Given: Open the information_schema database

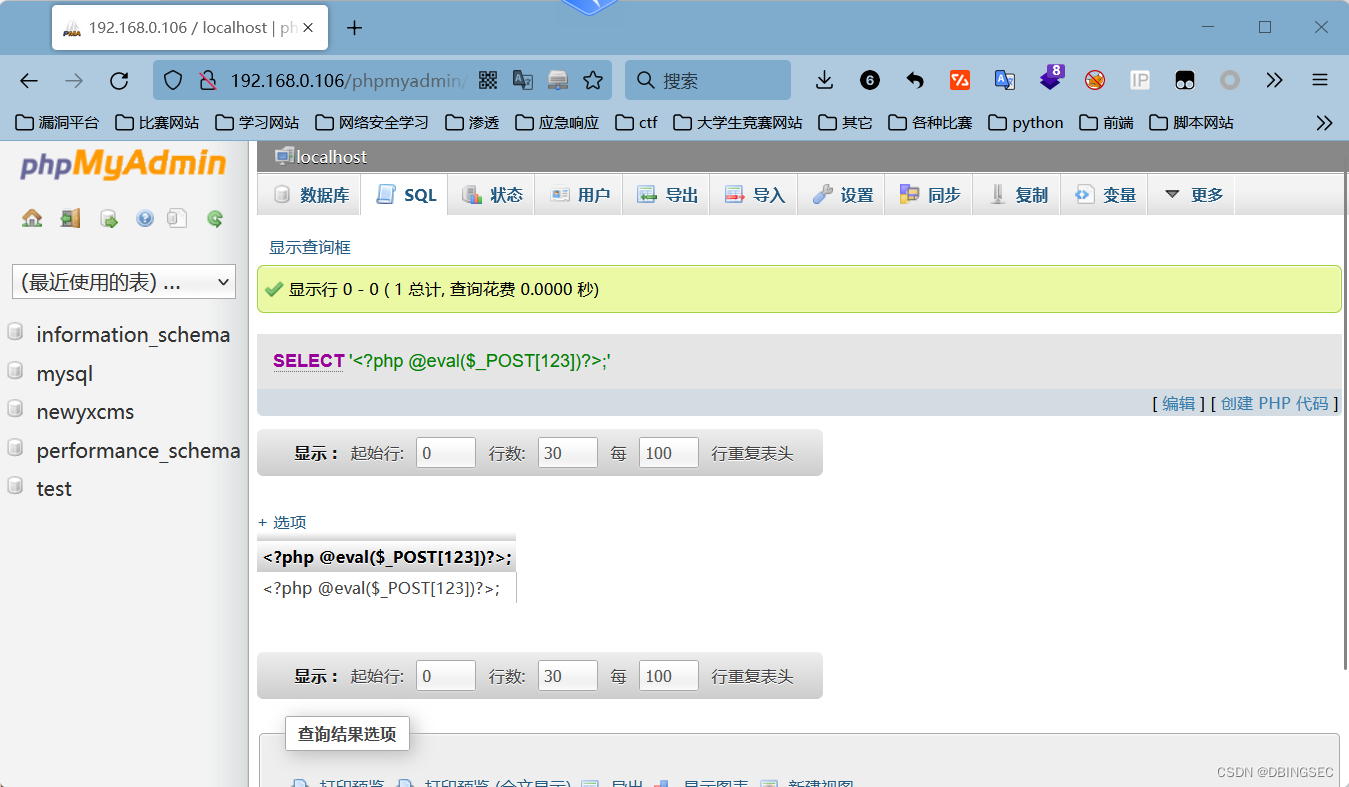Looking at the screenshot, I should 133,335.
